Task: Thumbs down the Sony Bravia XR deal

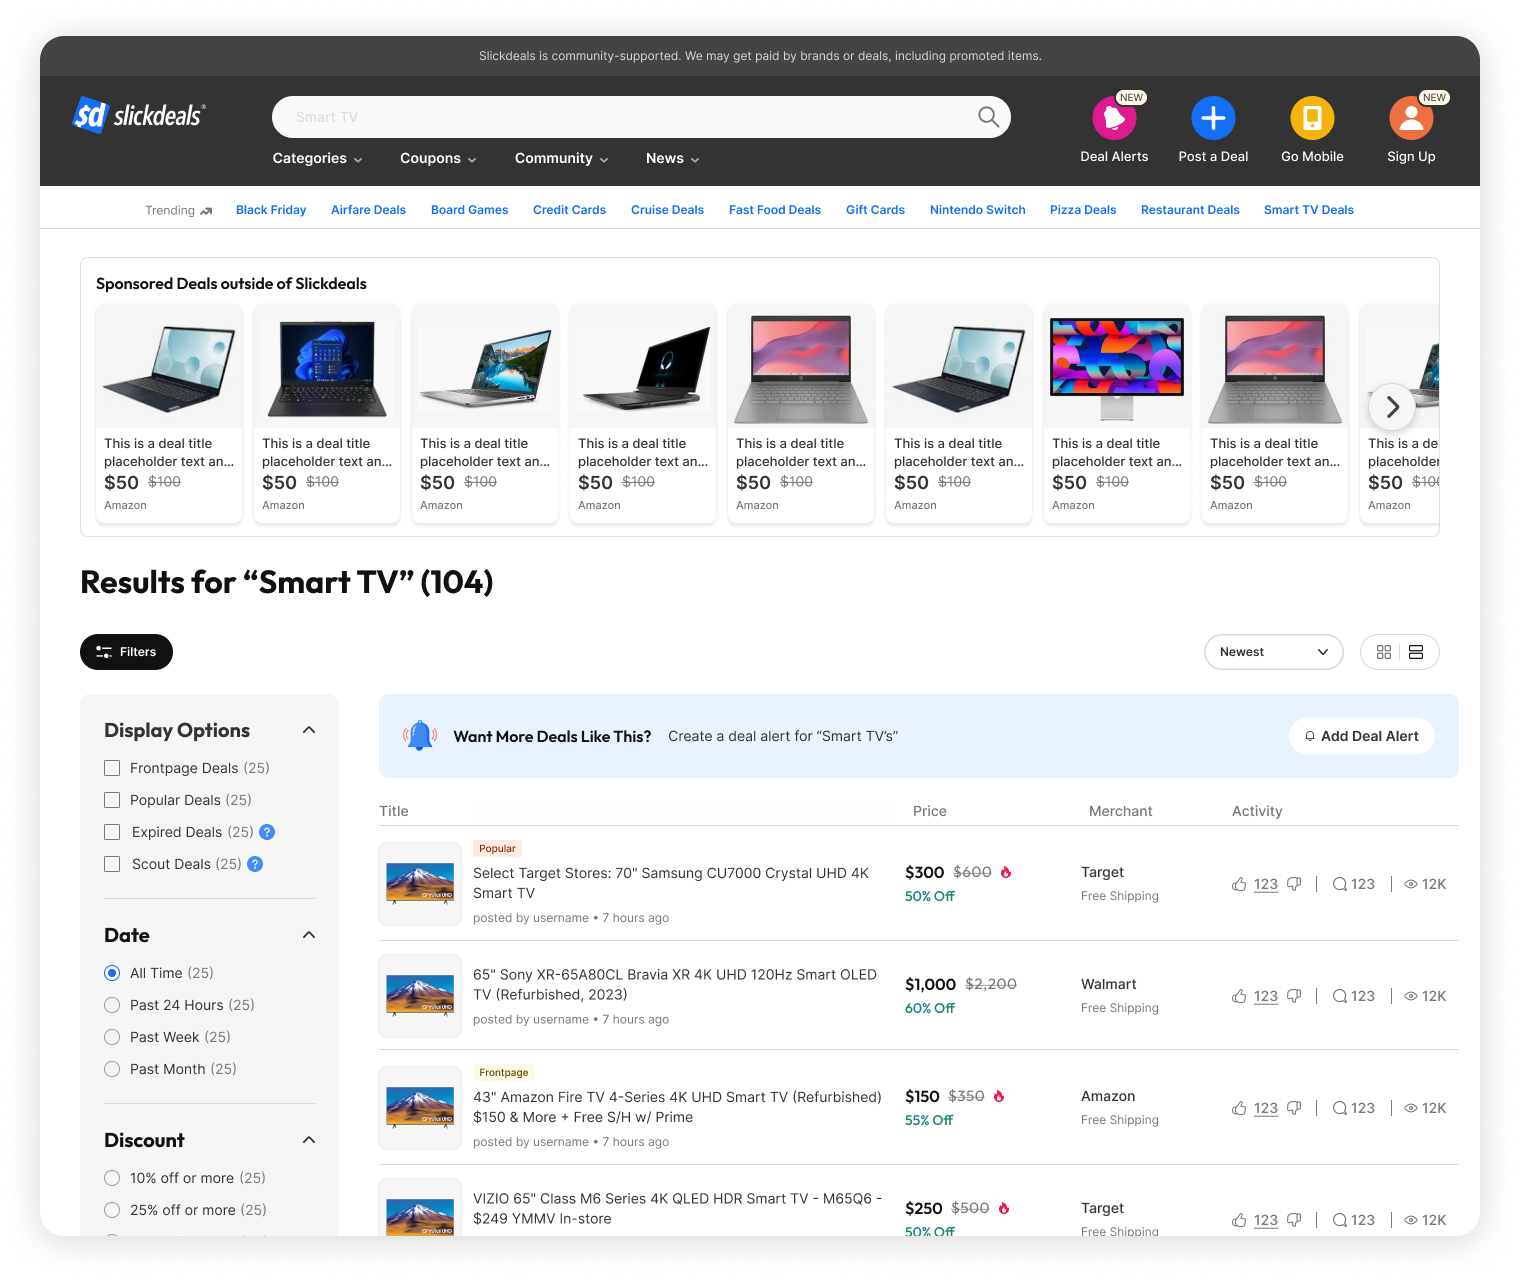Action: coord(1294,996)
